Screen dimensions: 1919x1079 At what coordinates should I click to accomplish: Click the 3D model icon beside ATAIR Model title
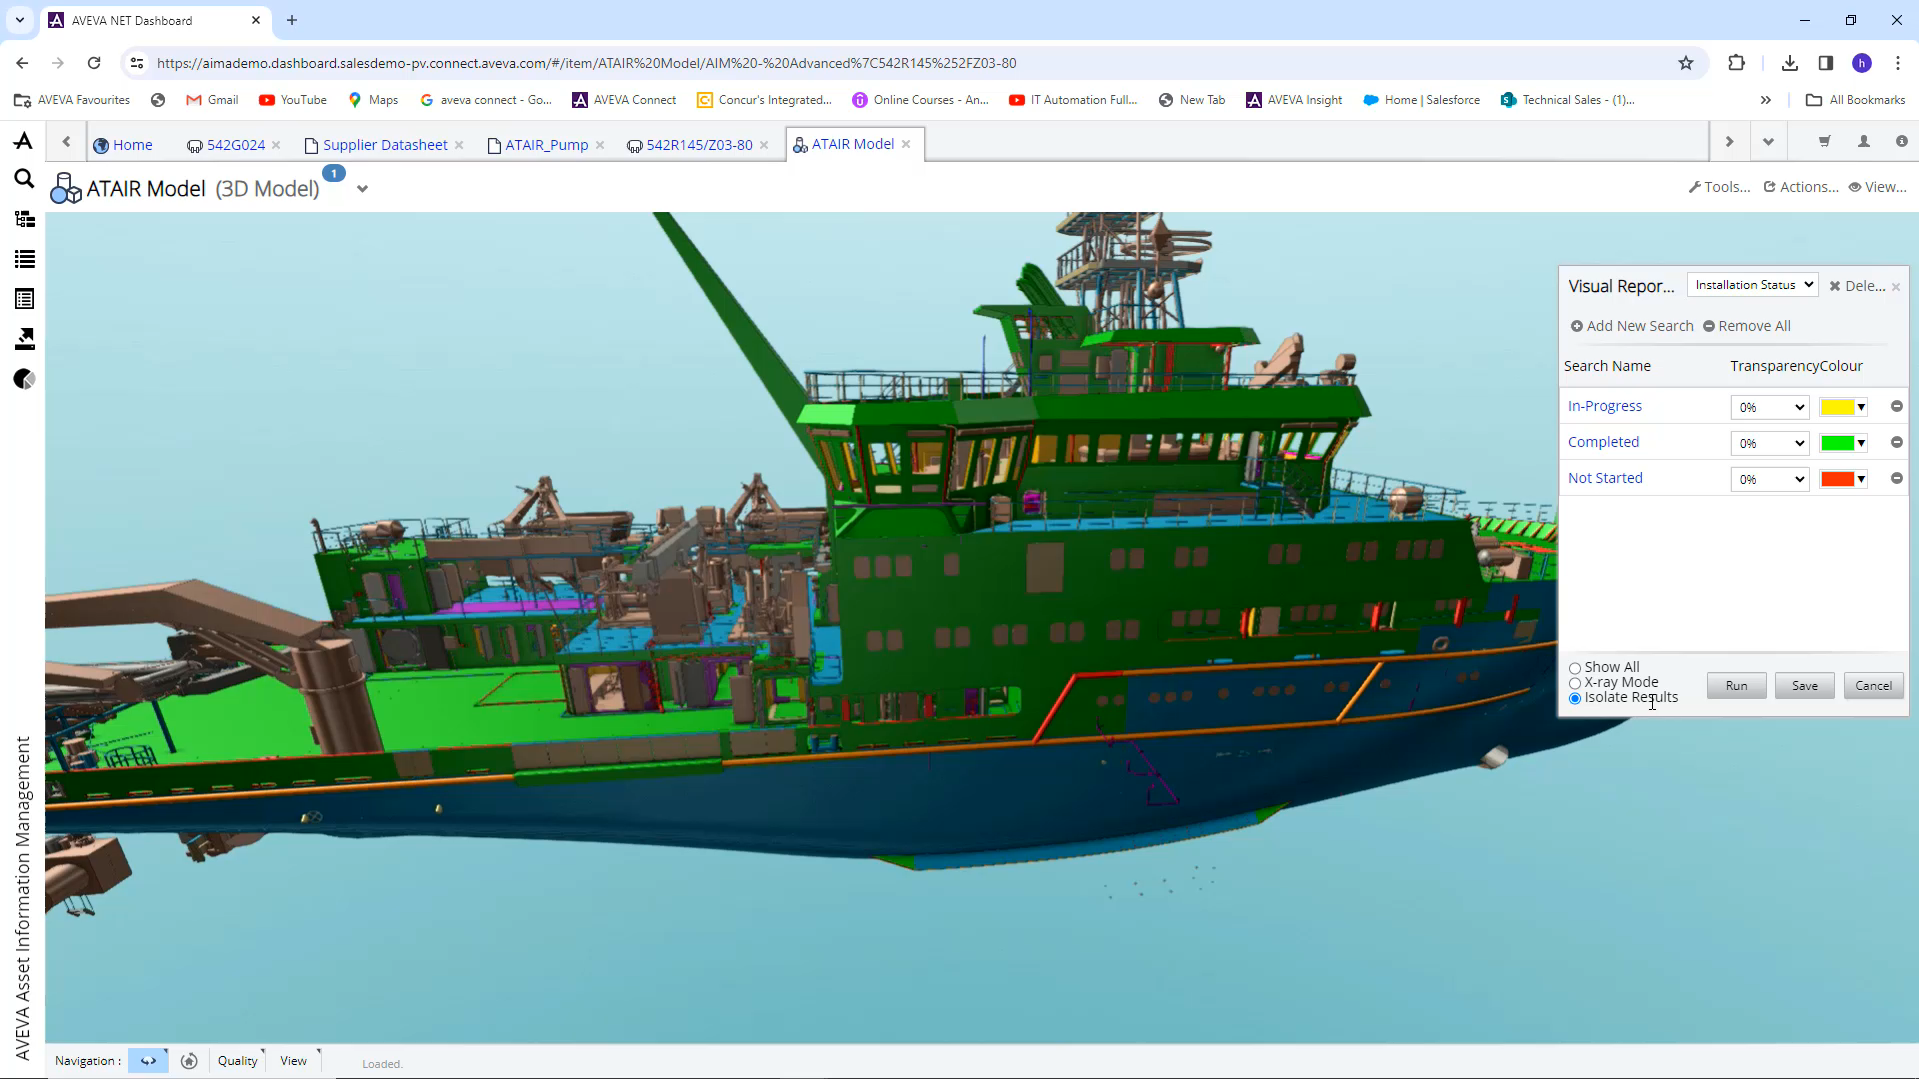(x=66, y=188)
